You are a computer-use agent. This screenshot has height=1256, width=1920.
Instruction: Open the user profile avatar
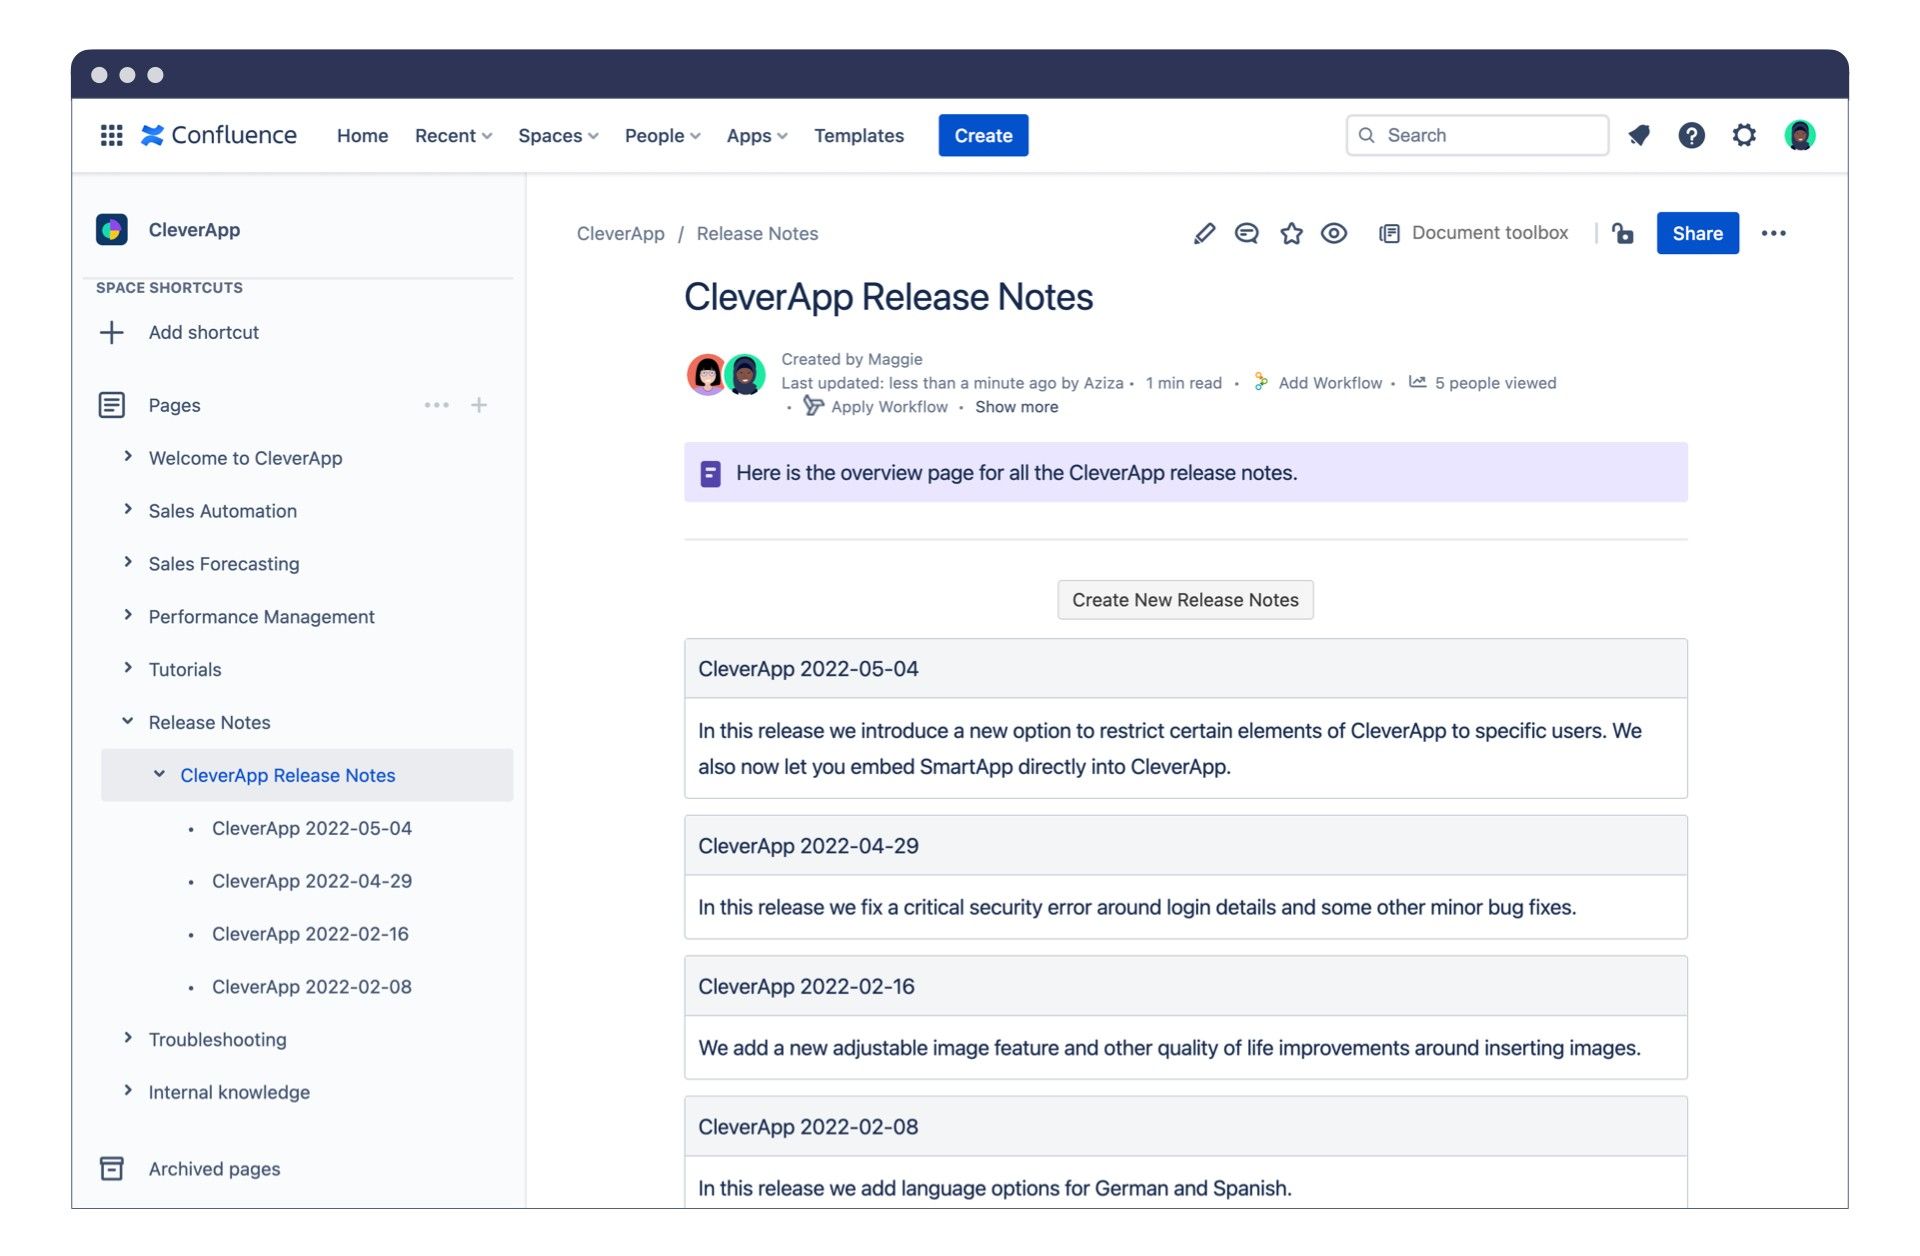tap(1800, 135)
